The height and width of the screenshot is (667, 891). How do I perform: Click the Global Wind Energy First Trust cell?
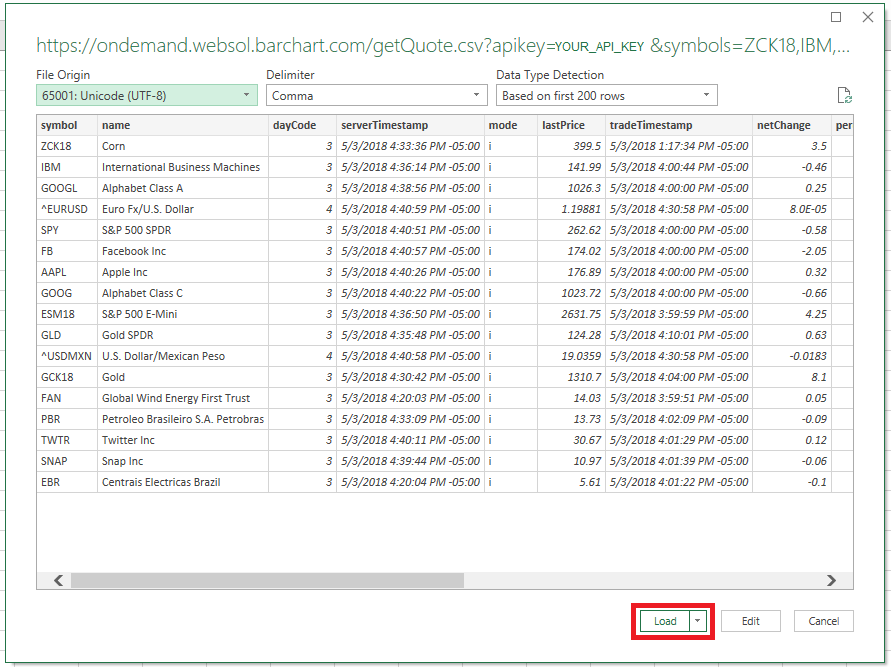coord(182,398)
